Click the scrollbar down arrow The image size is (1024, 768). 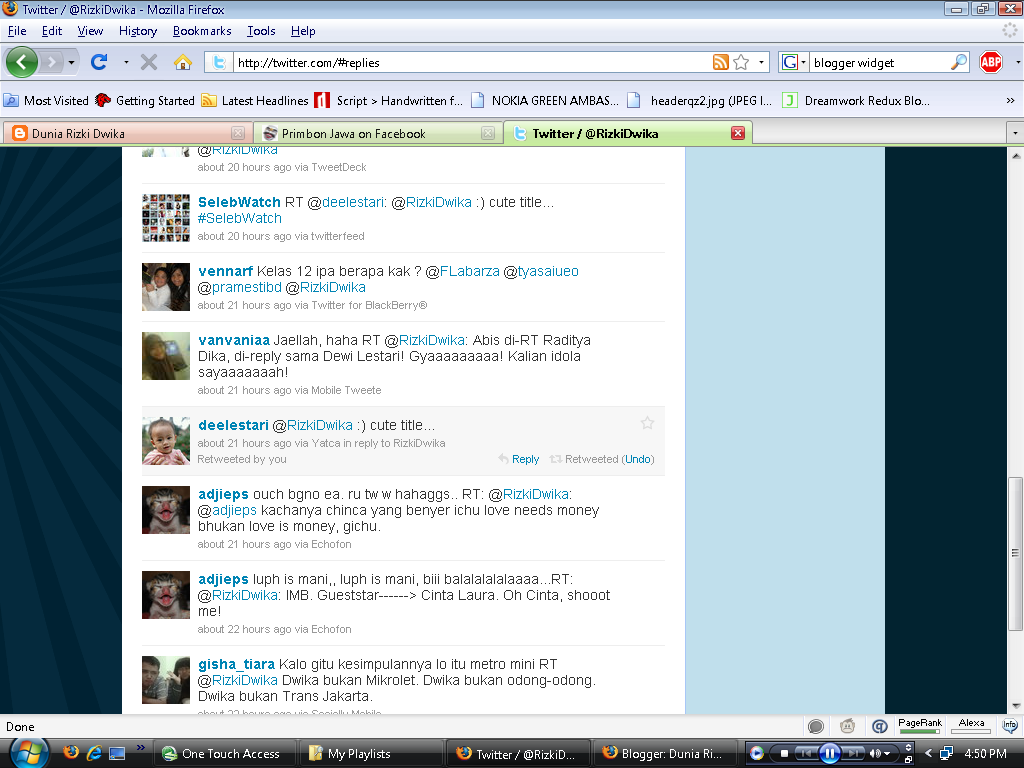(x=1016, y=706)
